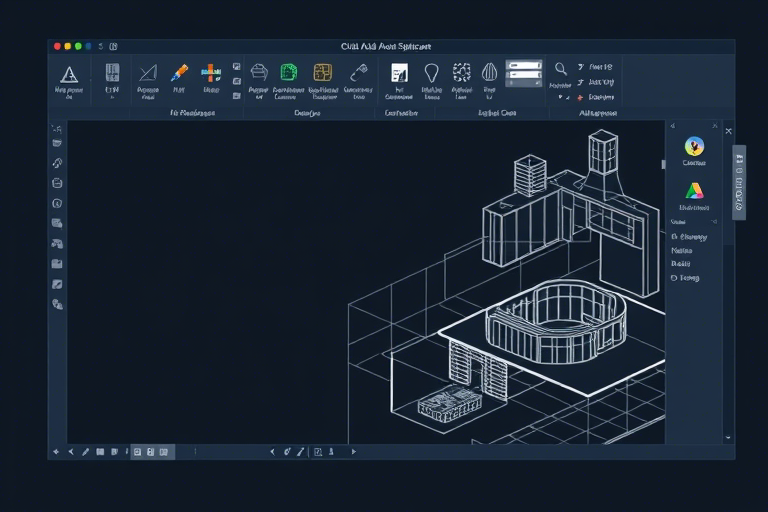Click the cylinder icon in left sidebar
Image resolution: width=768 pixels, height=512 pixels.
click(57, 183)
